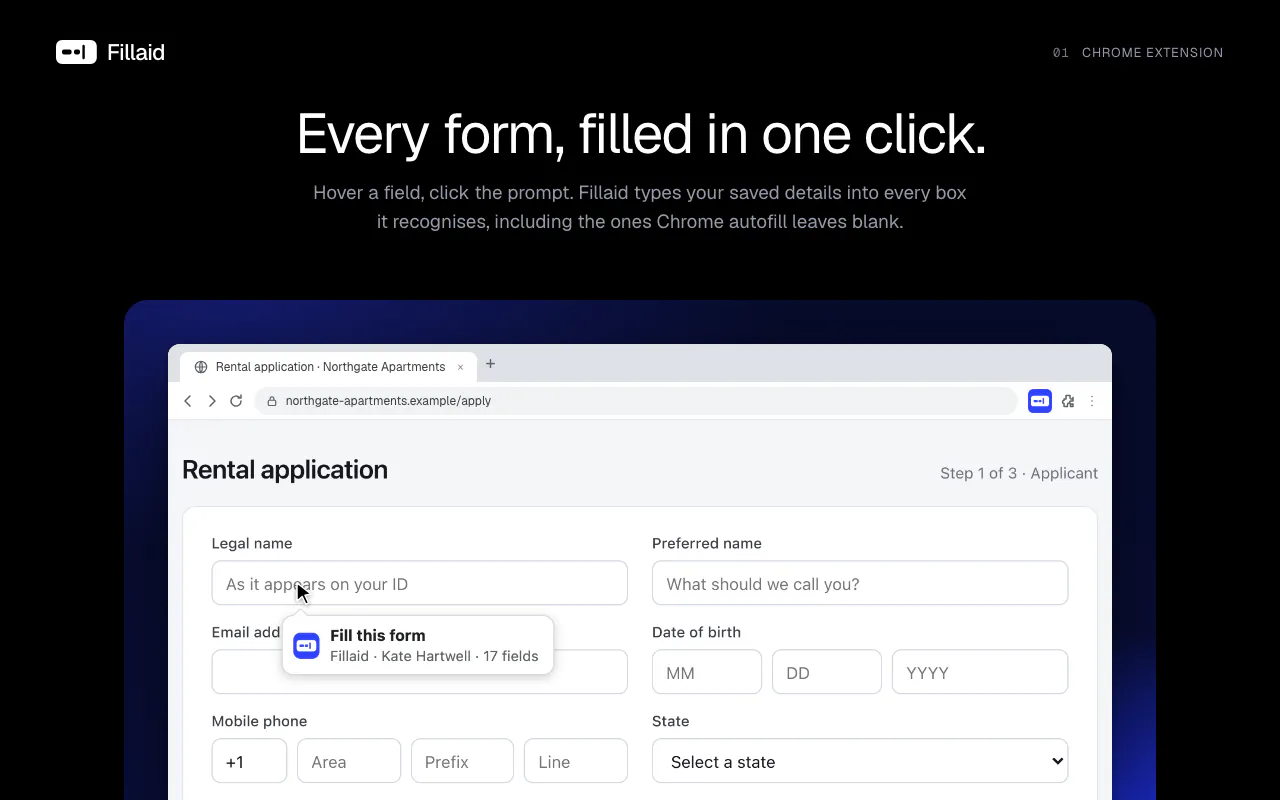Image resolution: width=1280 pixels, height=800 pixels.
Task: Click the Fillaid icon in the popup
Action: pos(306,645)
